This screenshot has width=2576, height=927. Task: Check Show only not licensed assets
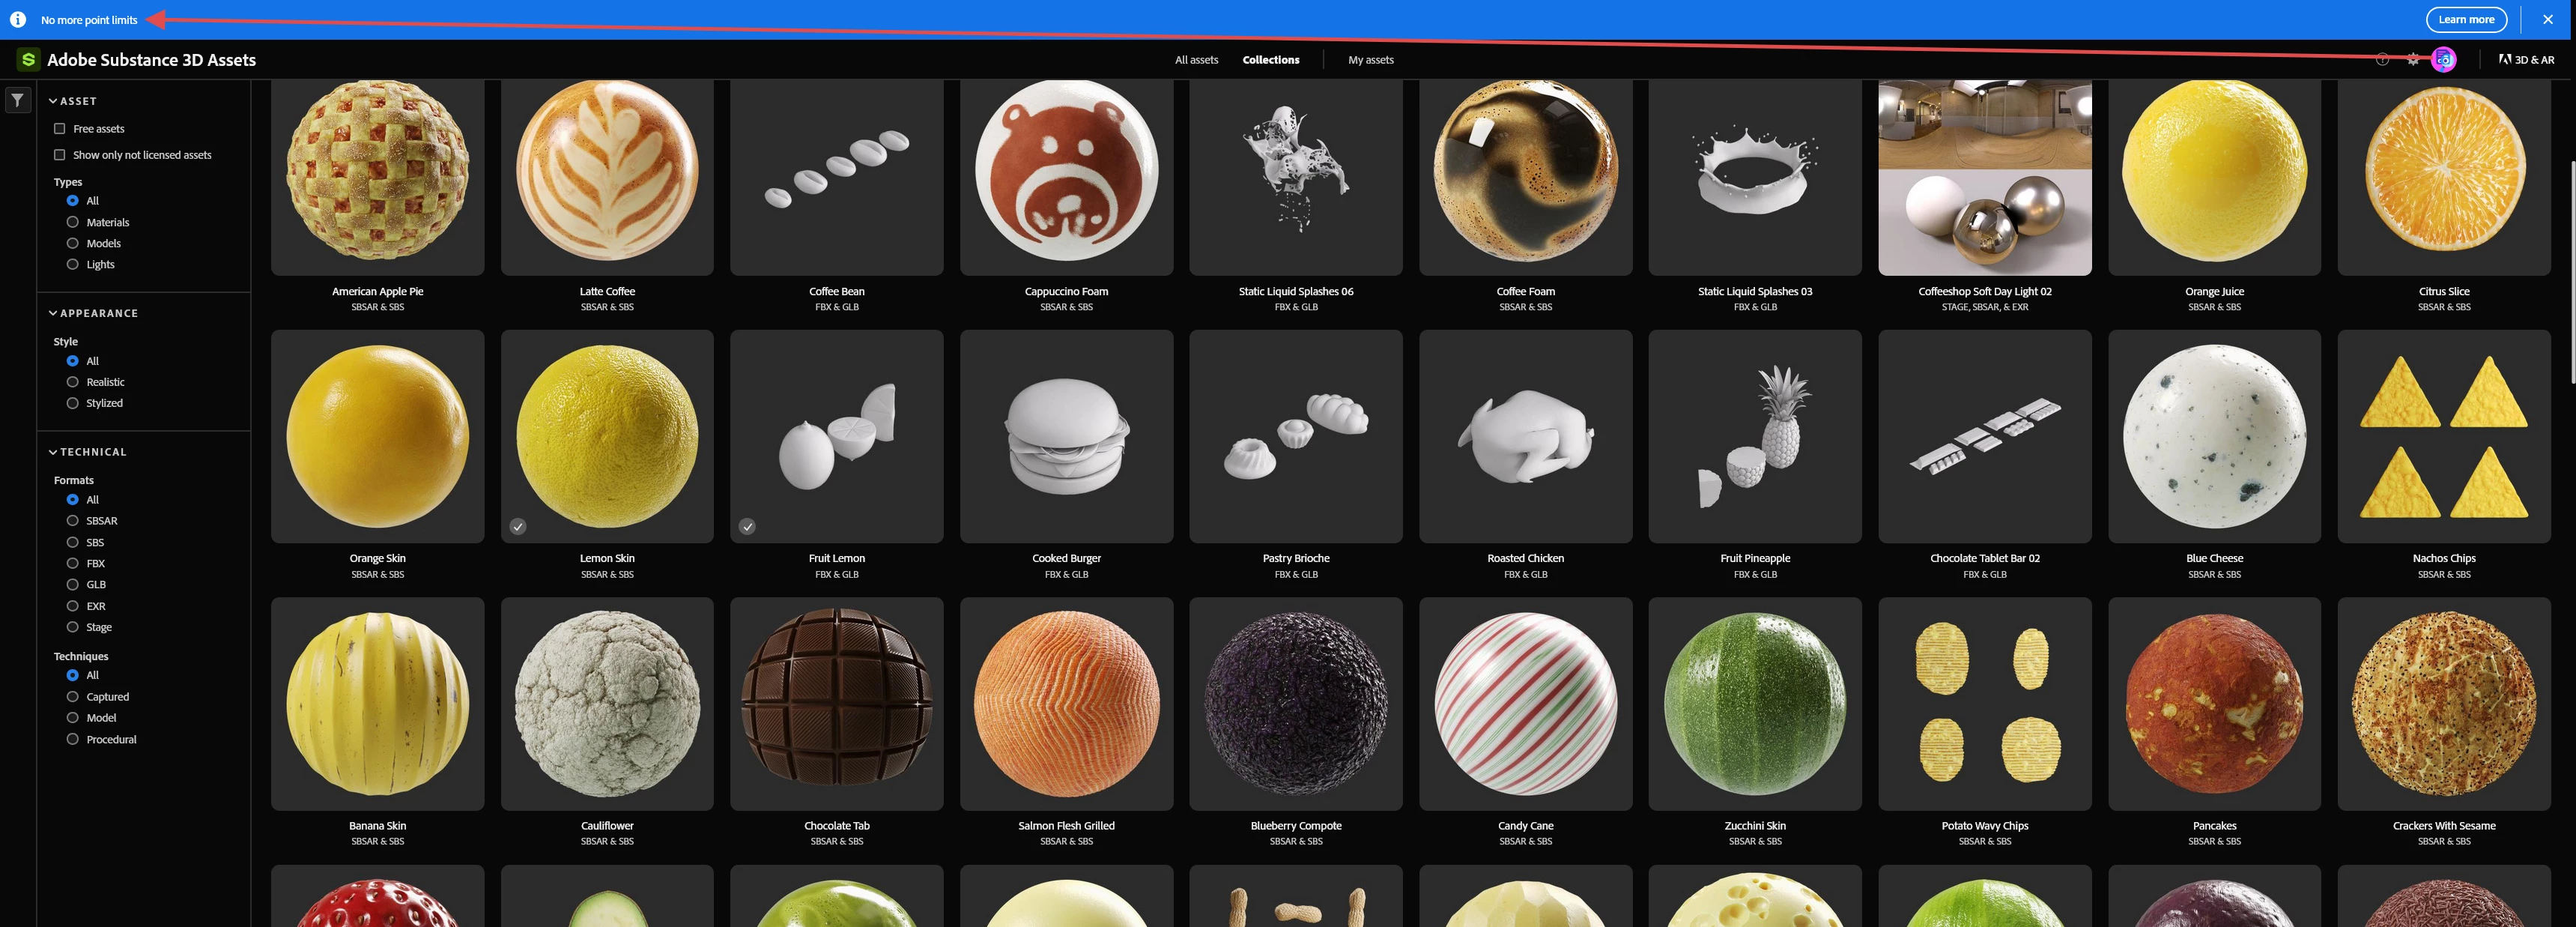(60, 155)
